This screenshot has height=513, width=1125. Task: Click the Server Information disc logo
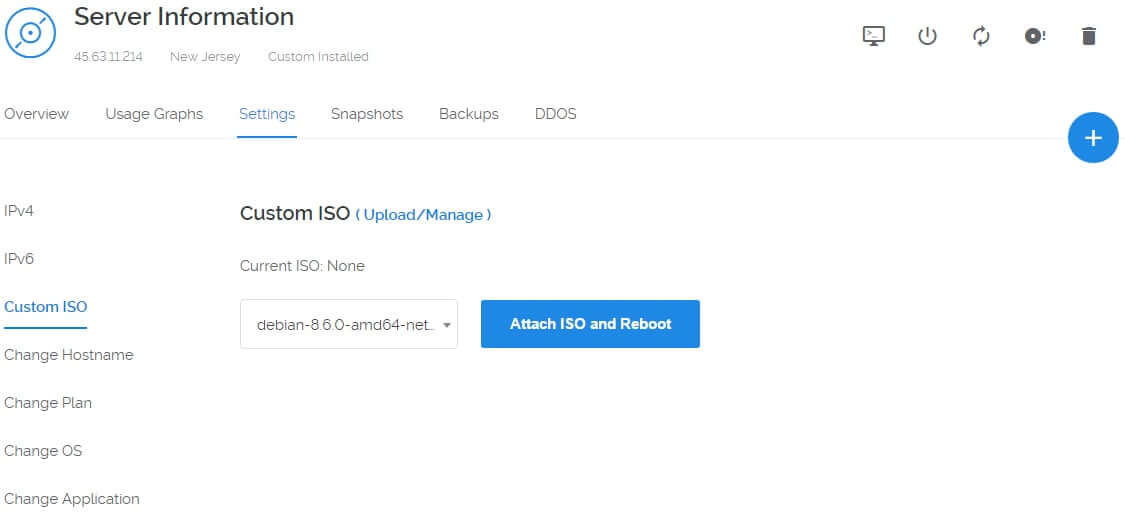(x=31, y=33)
